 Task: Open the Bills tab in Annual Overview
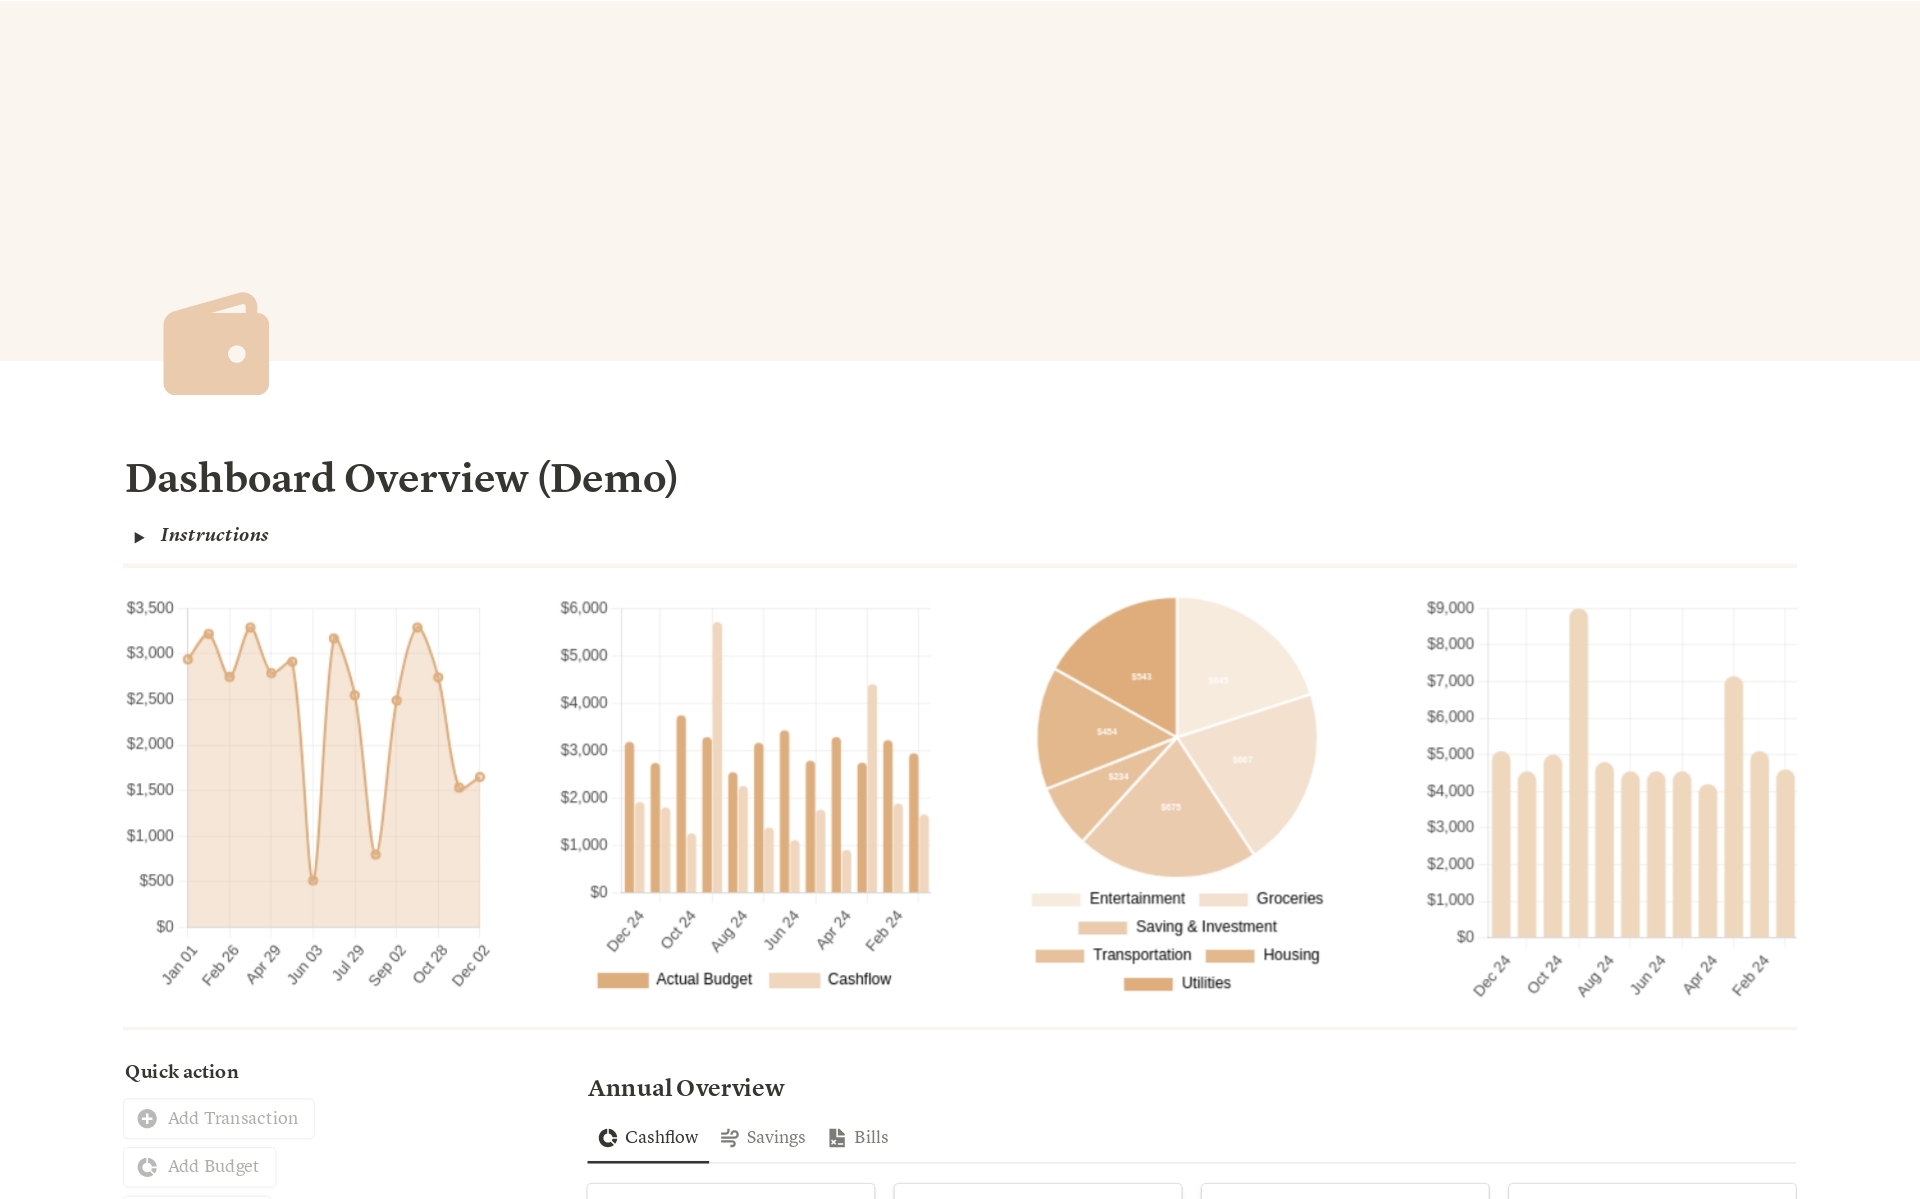[870, 1137]
